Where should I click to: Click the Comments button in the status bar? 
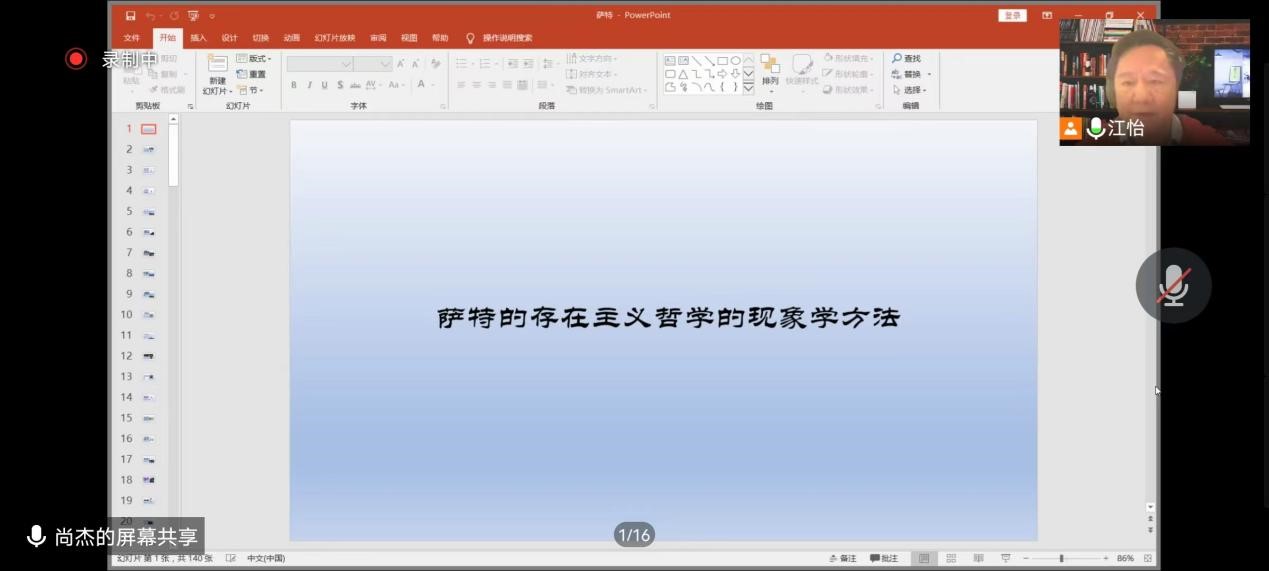click(884, 558)
